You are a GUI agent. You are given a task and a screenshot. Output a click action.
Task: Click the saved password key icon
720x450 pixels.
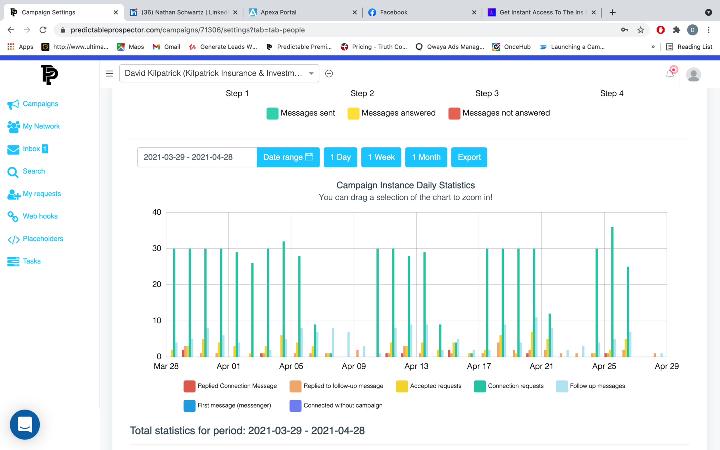[x=624, y=30]
